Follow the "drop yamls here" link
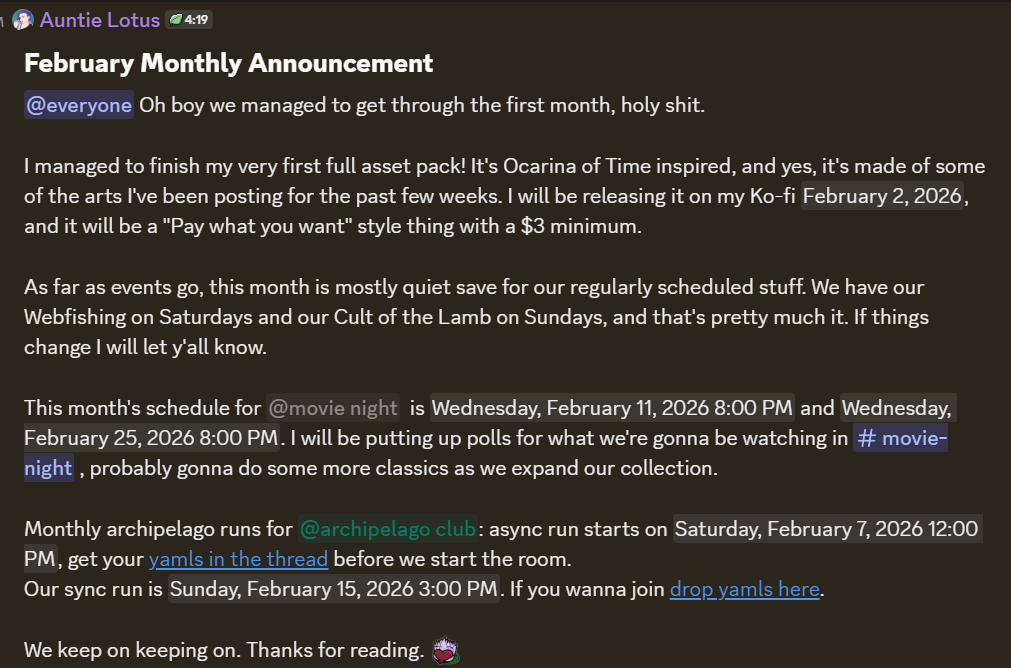The image size is (1011, 668). [744, 589]
